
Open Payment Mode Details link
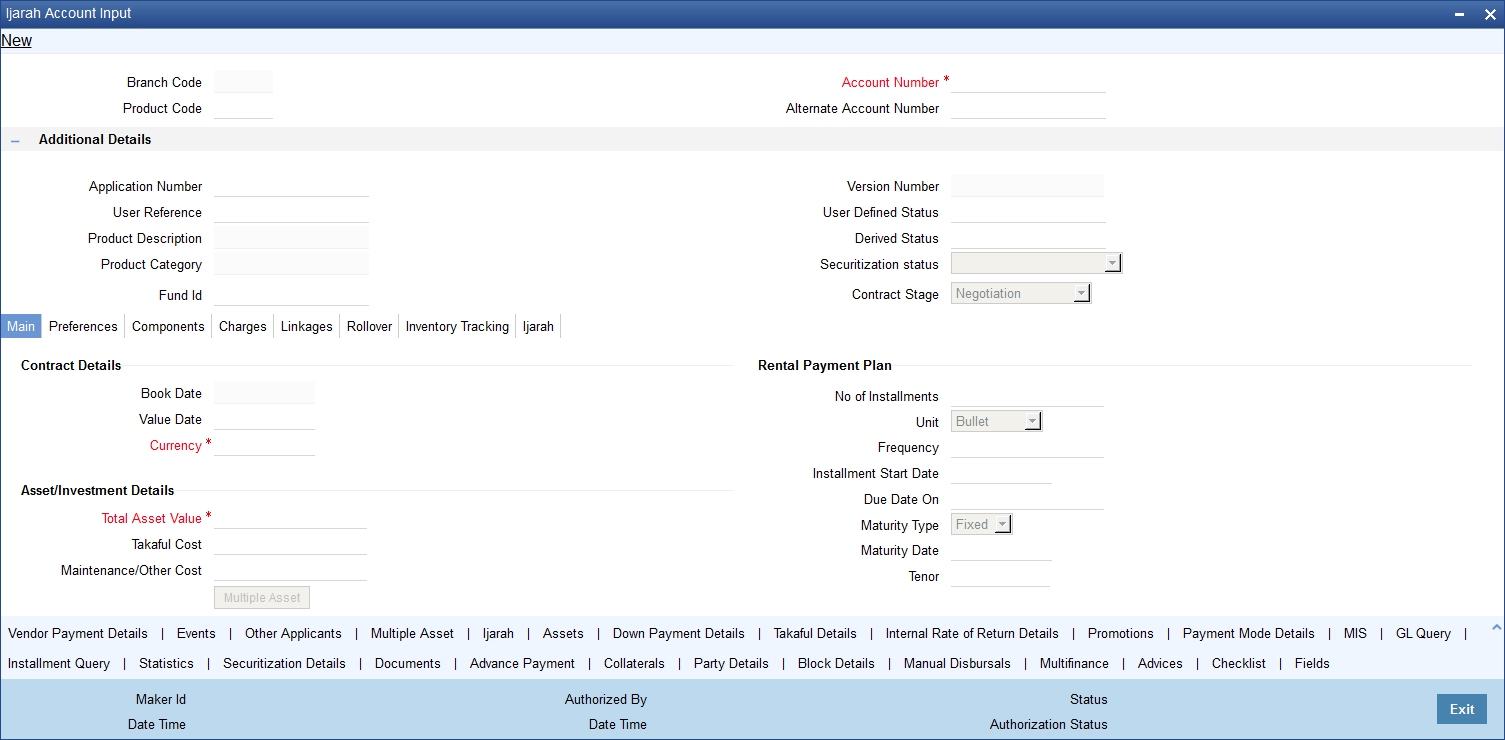click(1249, 634)
